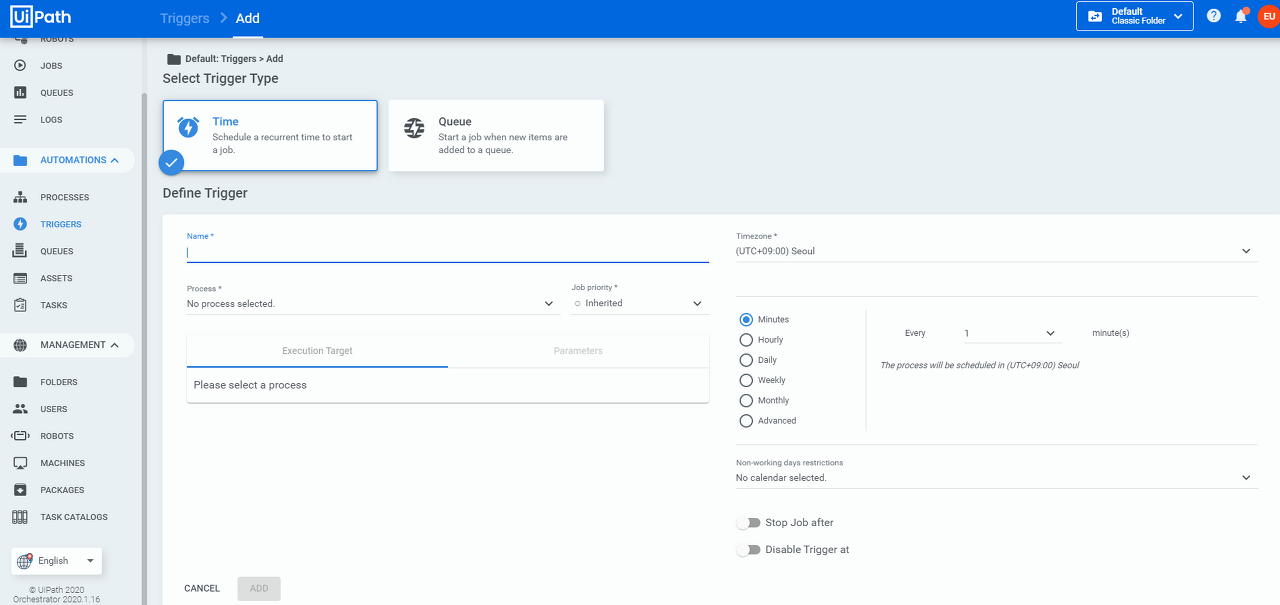
Task: Click the Users people icon
Action: [20, 409]
